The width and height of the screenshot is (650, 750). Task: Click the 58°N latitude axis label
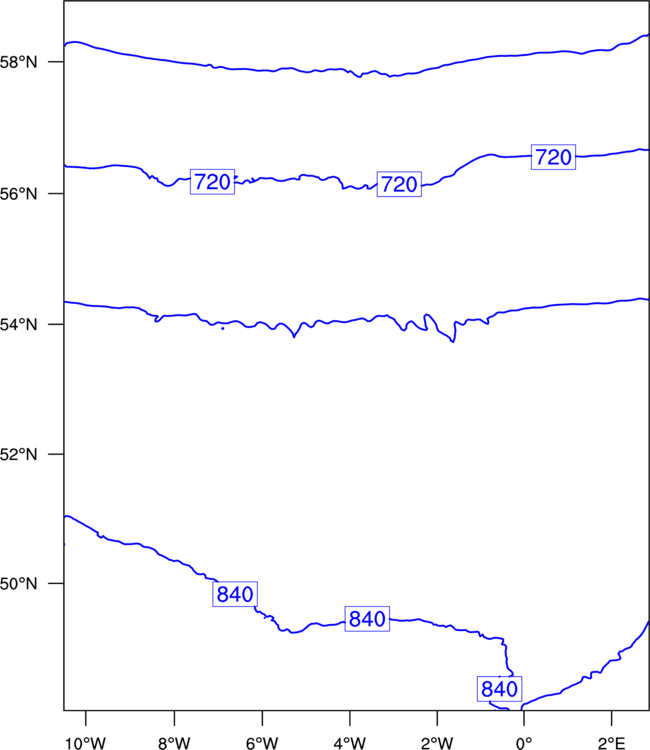[18, 62]
